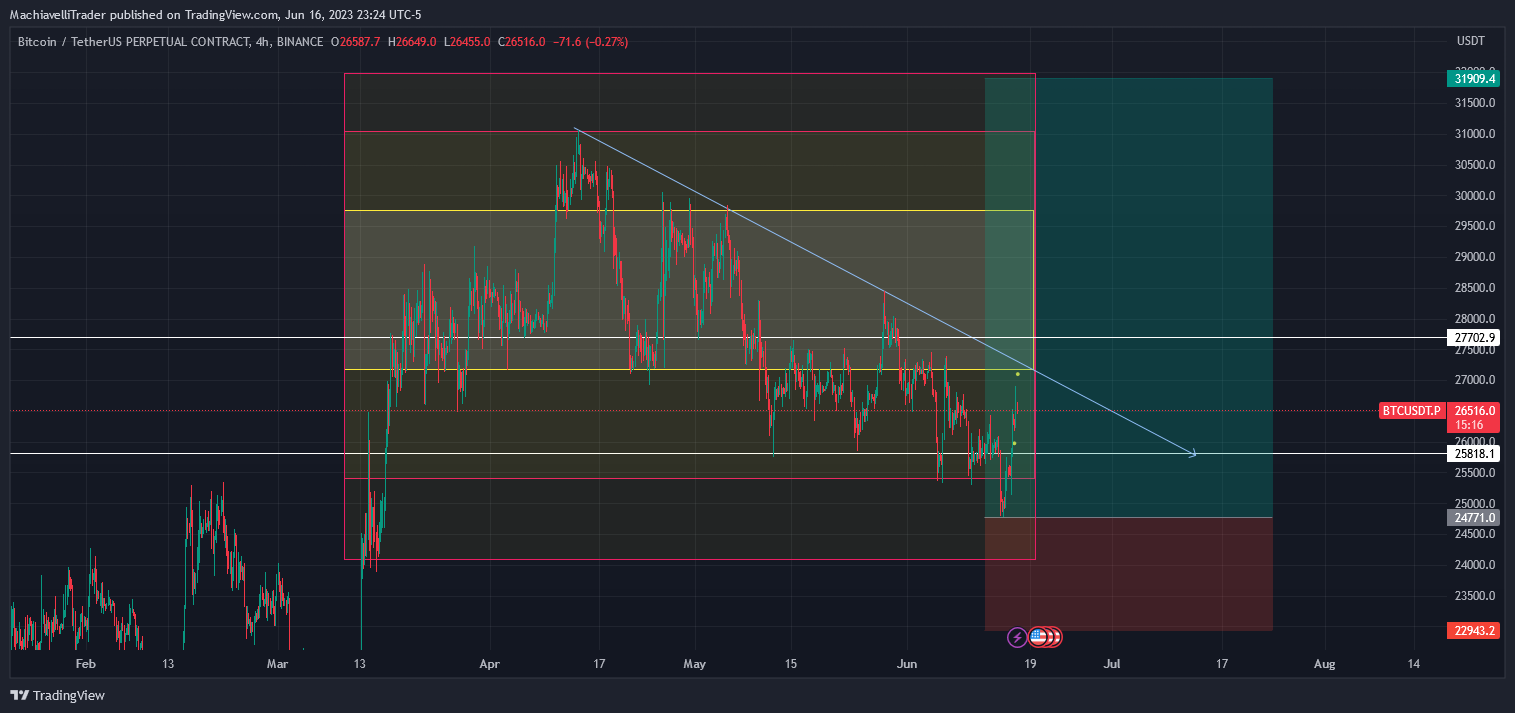Click the Apr date label
Screen dimensions: 1515x713
click(488, 664)
